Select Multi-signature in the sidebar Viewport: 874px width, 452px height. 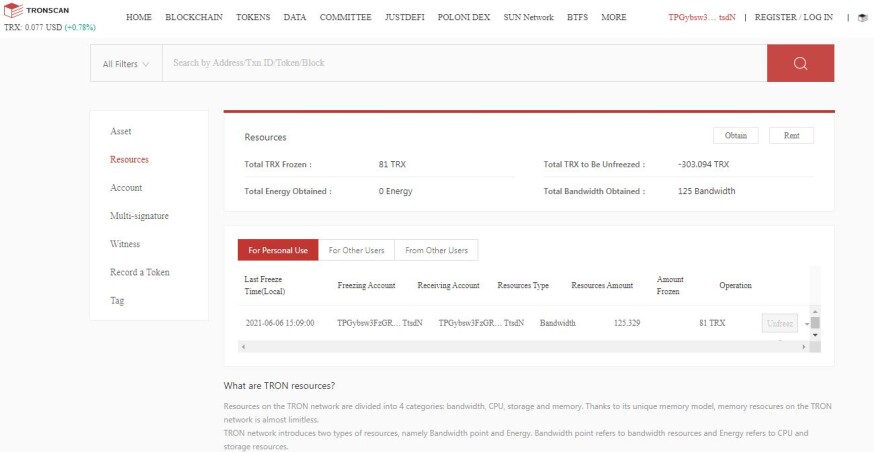139,216
